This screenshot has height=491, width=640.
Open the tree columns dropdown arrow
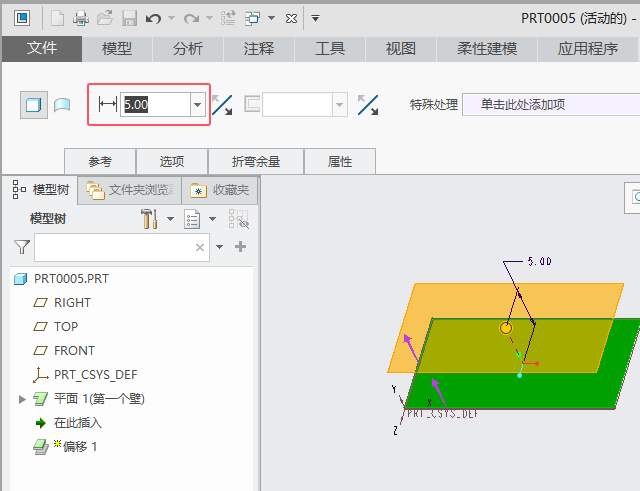click(x=213, y=219)
